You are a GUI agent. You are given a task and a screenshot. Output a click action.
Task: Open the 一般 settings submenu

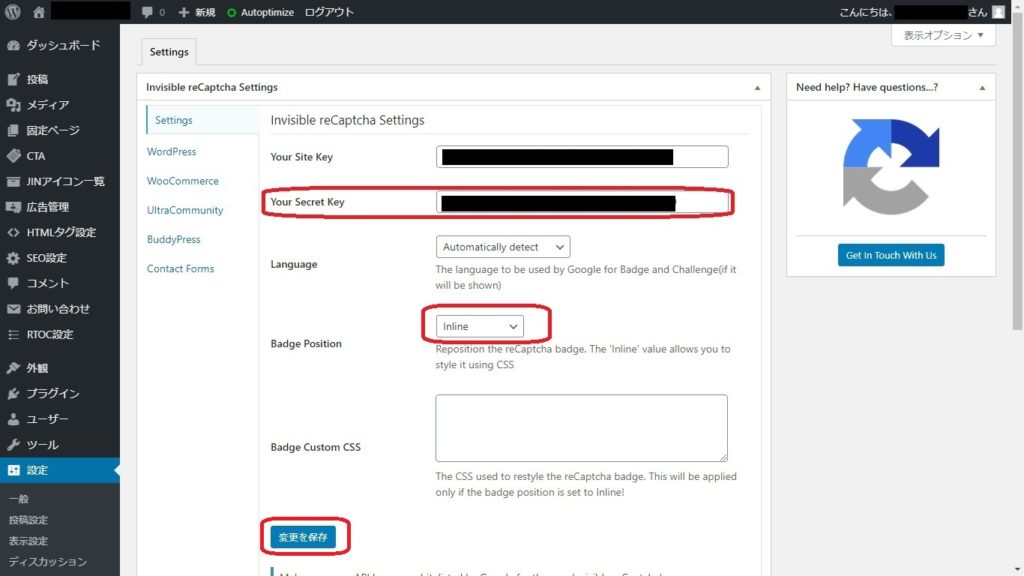pos(18,499)
